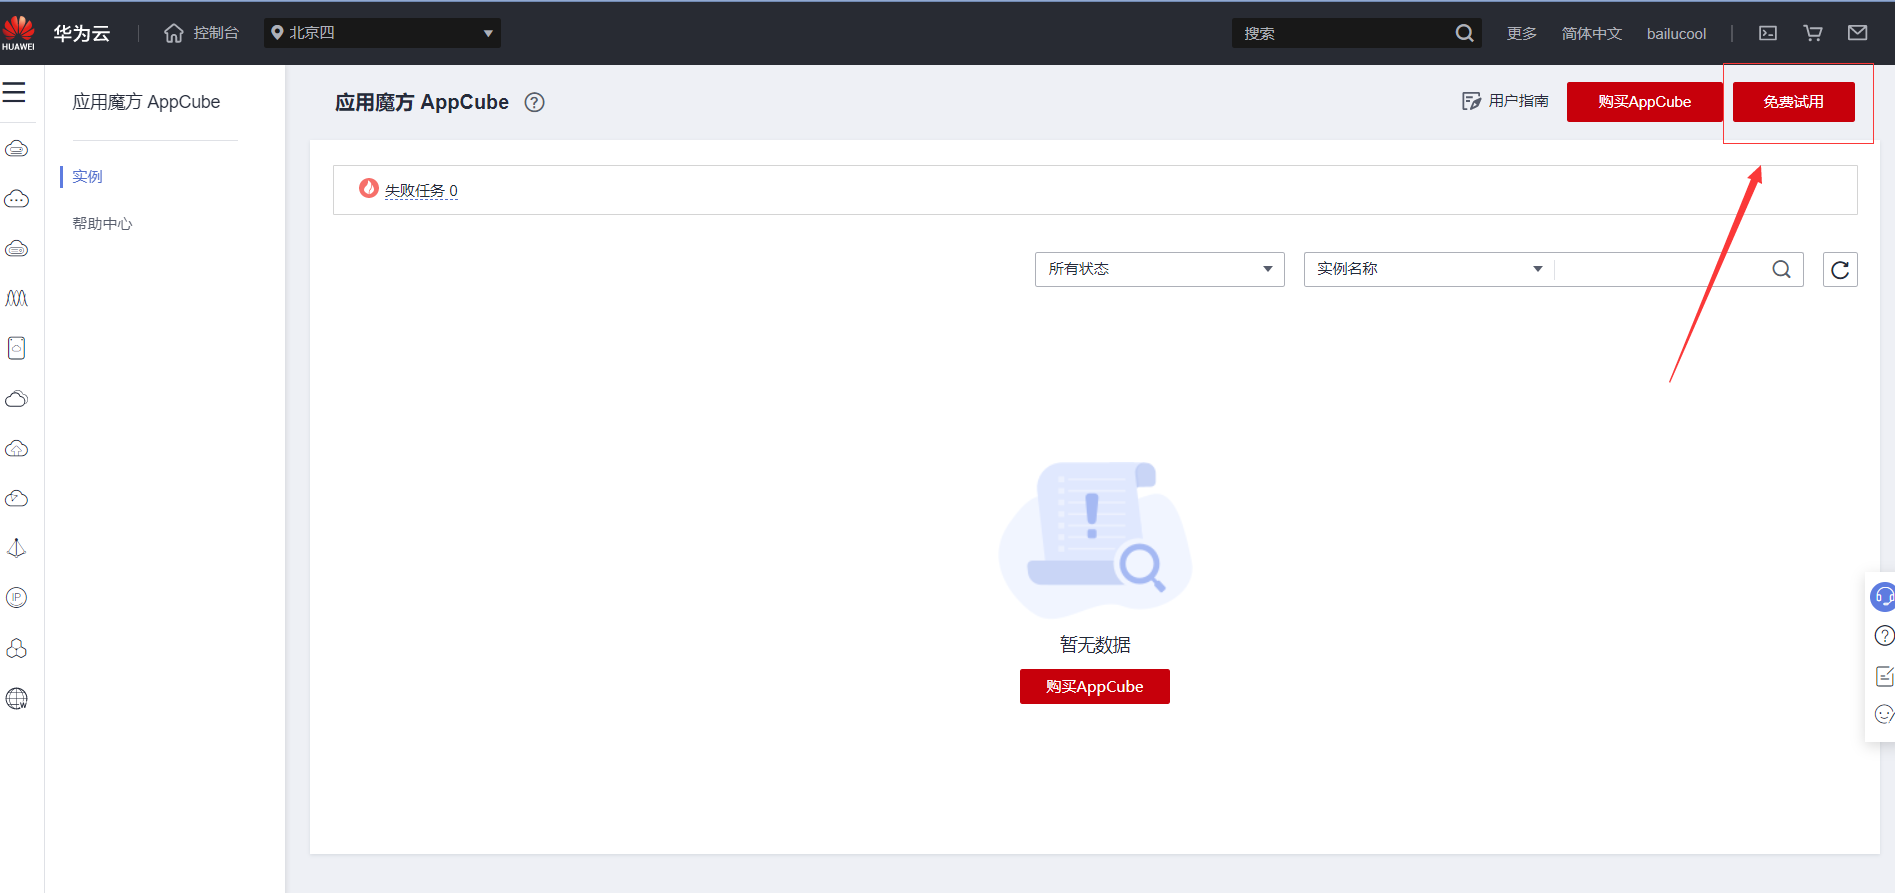
Task: Open the CloudShell terminal icon
Action: [x=1768, y=33]
